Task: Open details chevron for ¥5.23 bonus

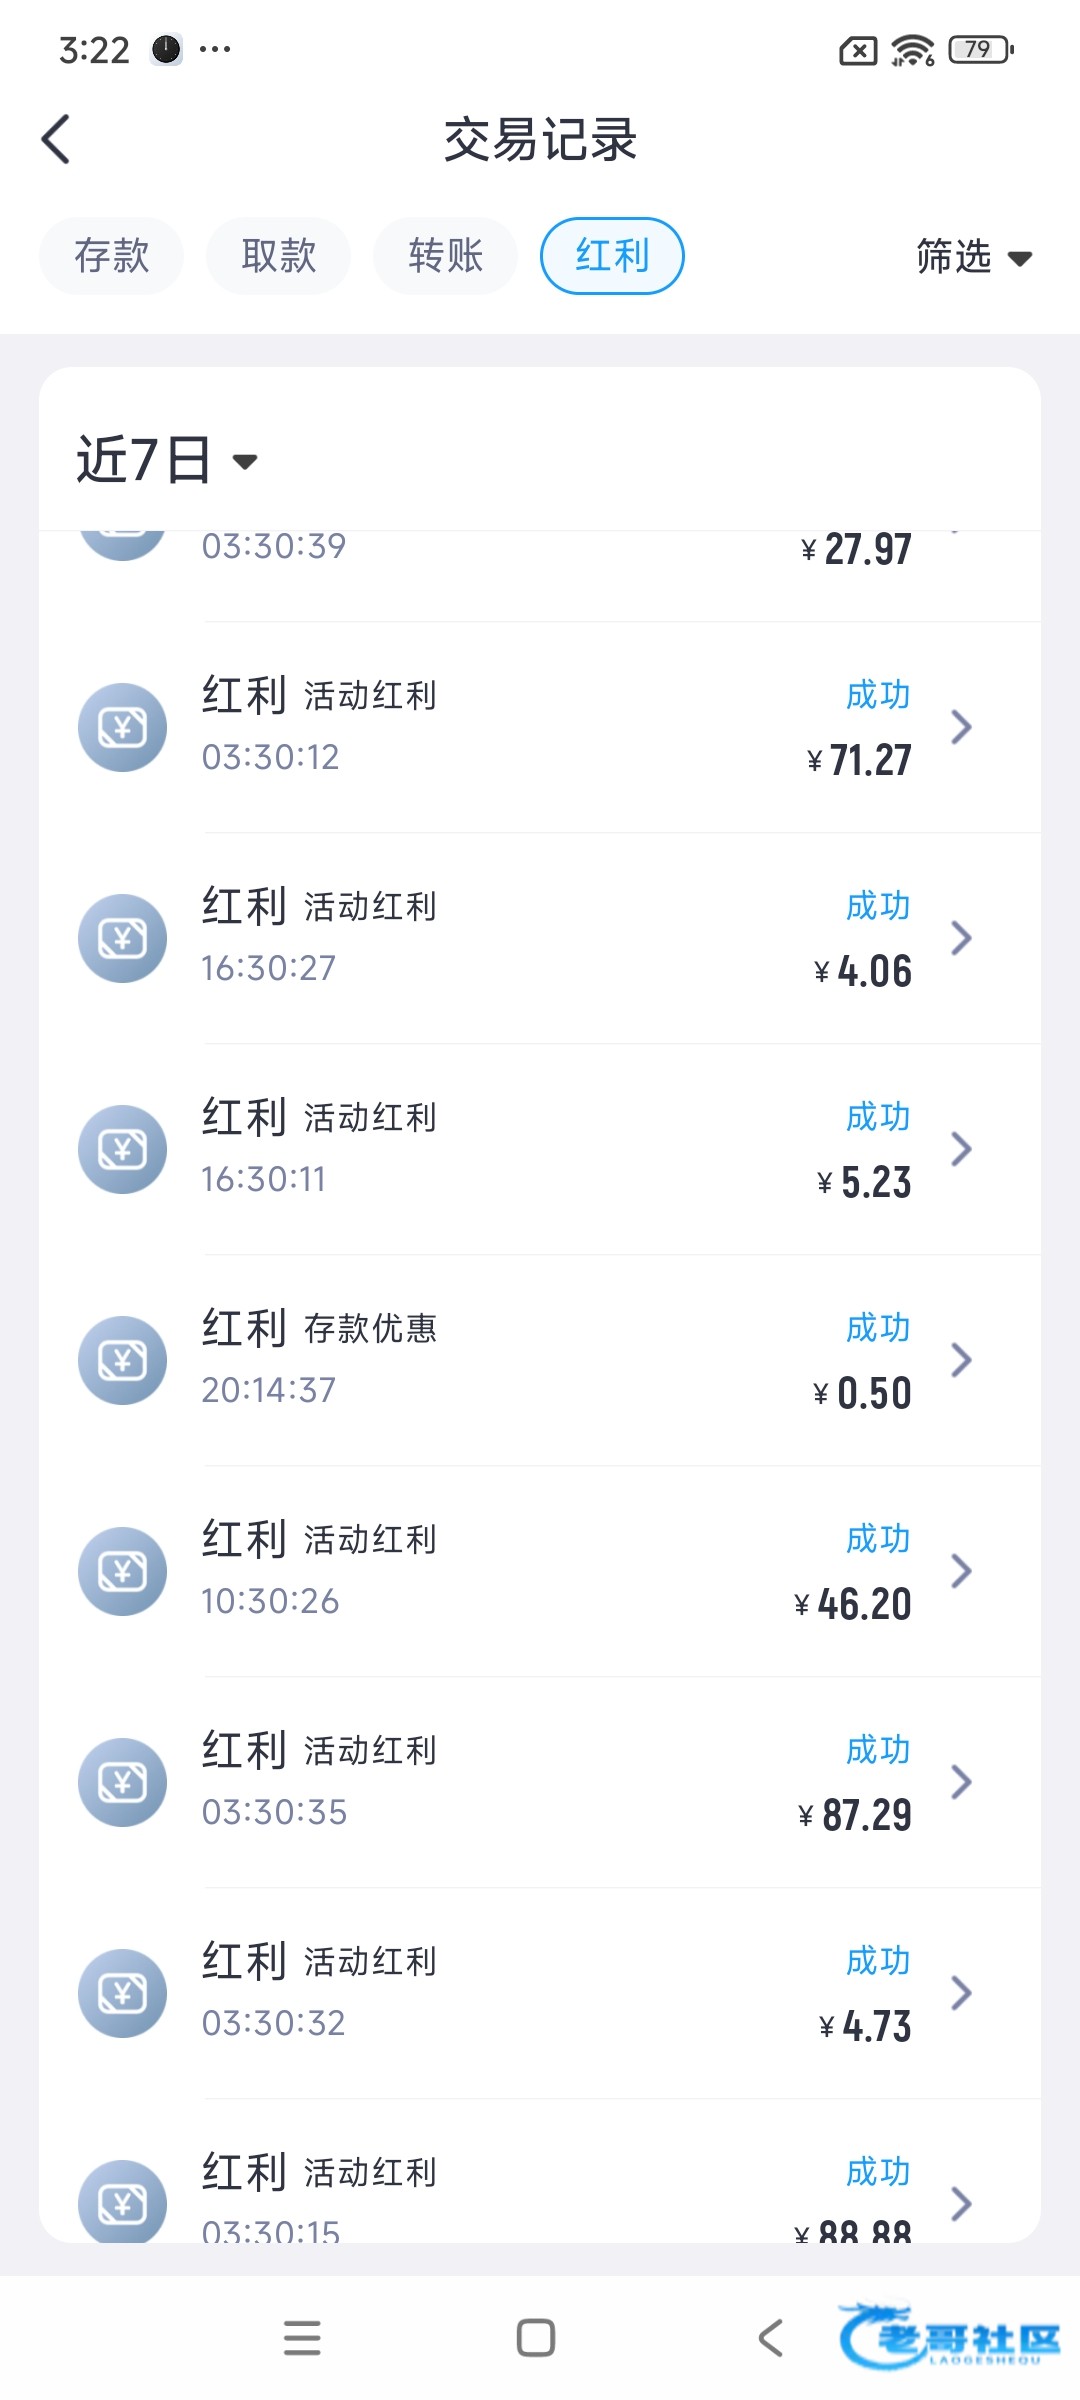Action: point(961,1149)
